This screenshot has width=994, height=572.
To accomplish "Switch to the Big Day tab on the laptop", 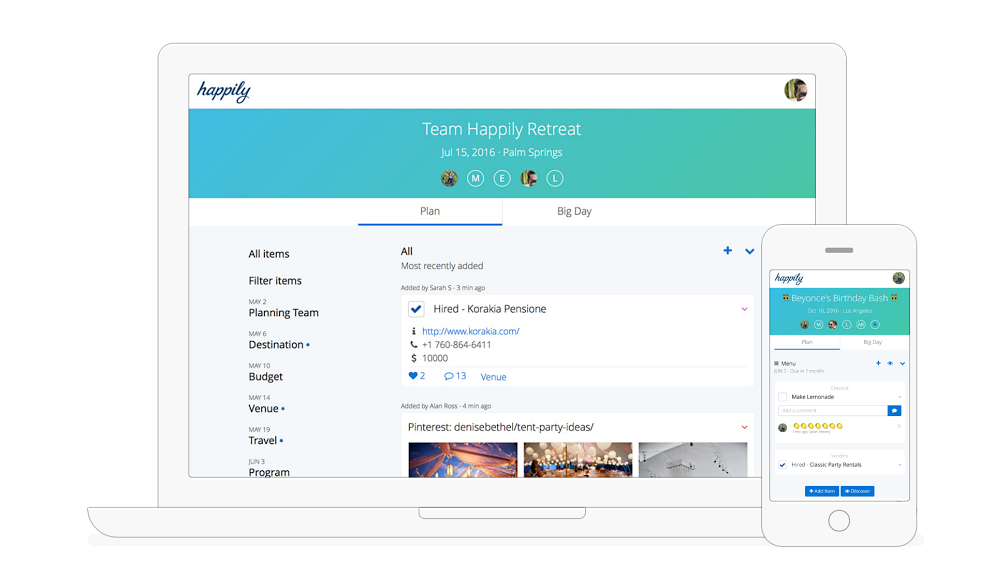I will pos(574,211).
